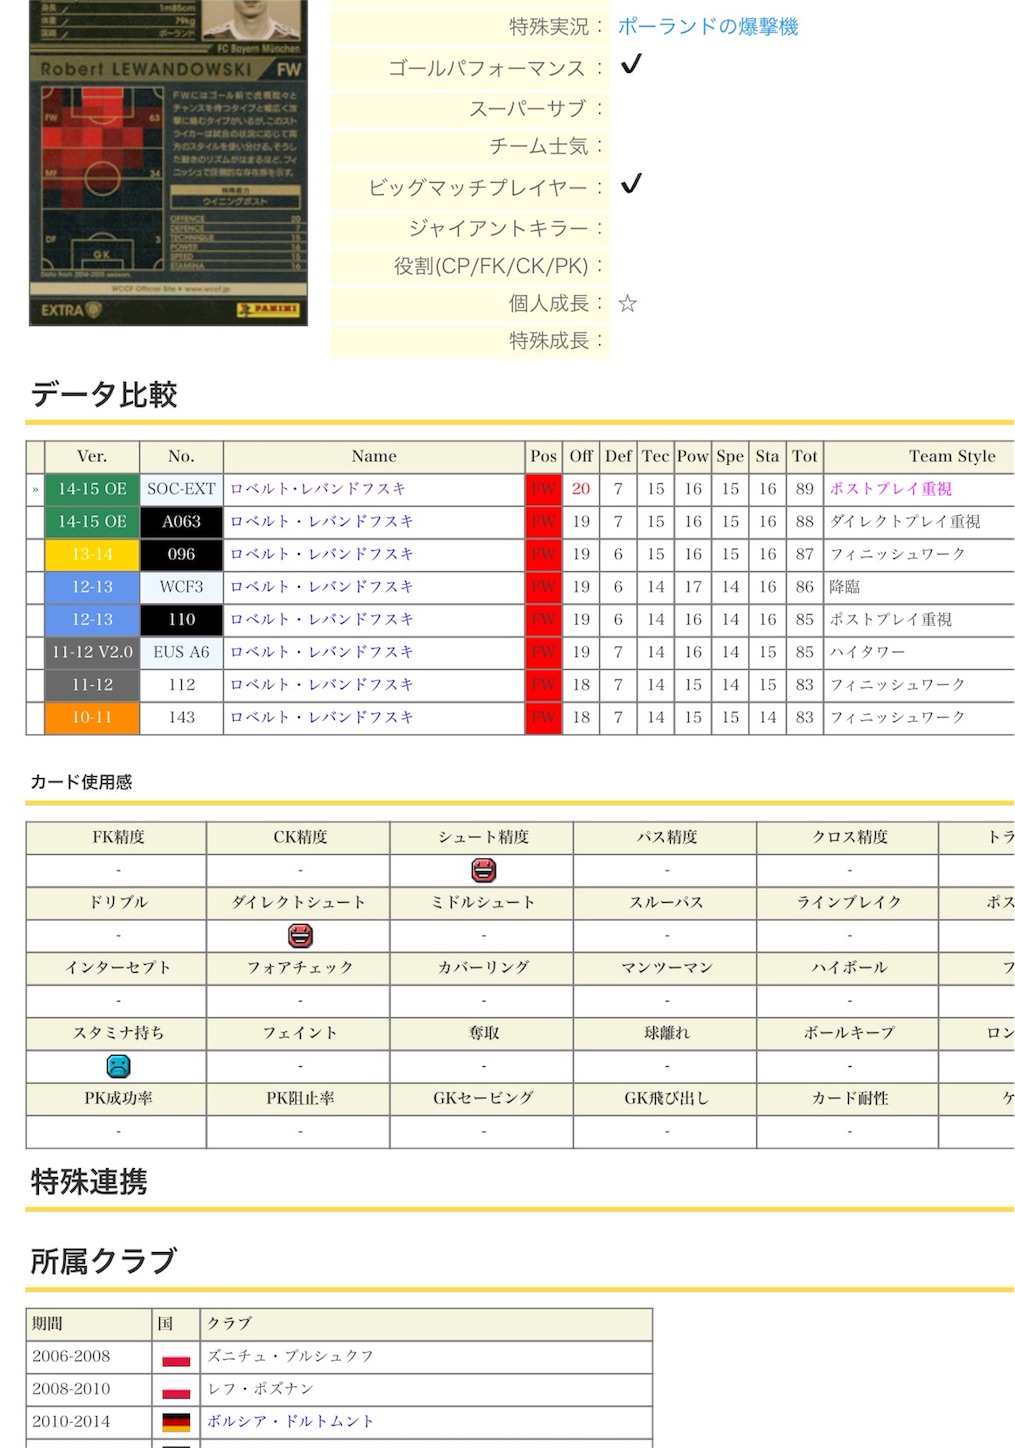Open the ポーランドの爆撃機 commentary link
1015x1448 pixels.
pyautogui.click(x=707, y=27)
